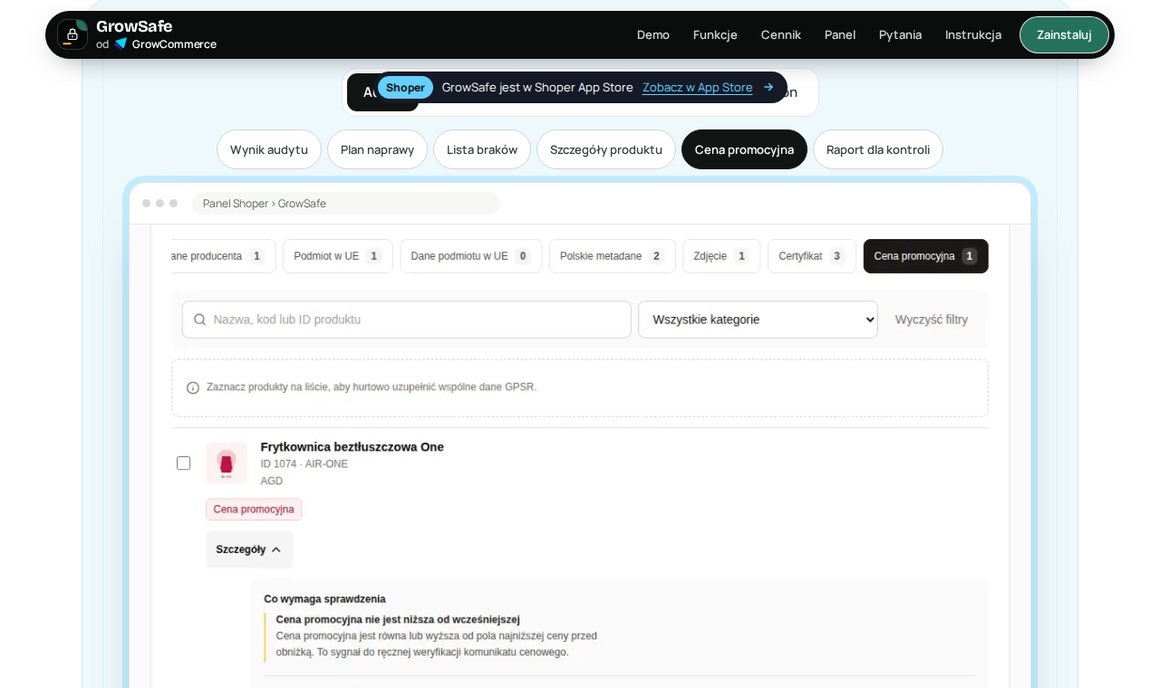Select the Cena promocyjna pill tab
Image resolution: width=1160 pixels, height=688 pixels.
click(x=744, y=149)
